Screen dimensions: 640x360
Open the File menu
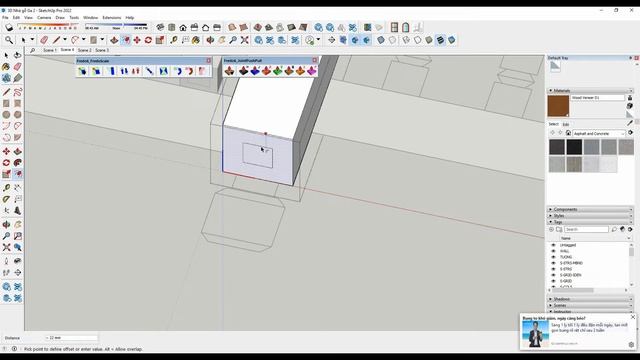coord(5,18)
